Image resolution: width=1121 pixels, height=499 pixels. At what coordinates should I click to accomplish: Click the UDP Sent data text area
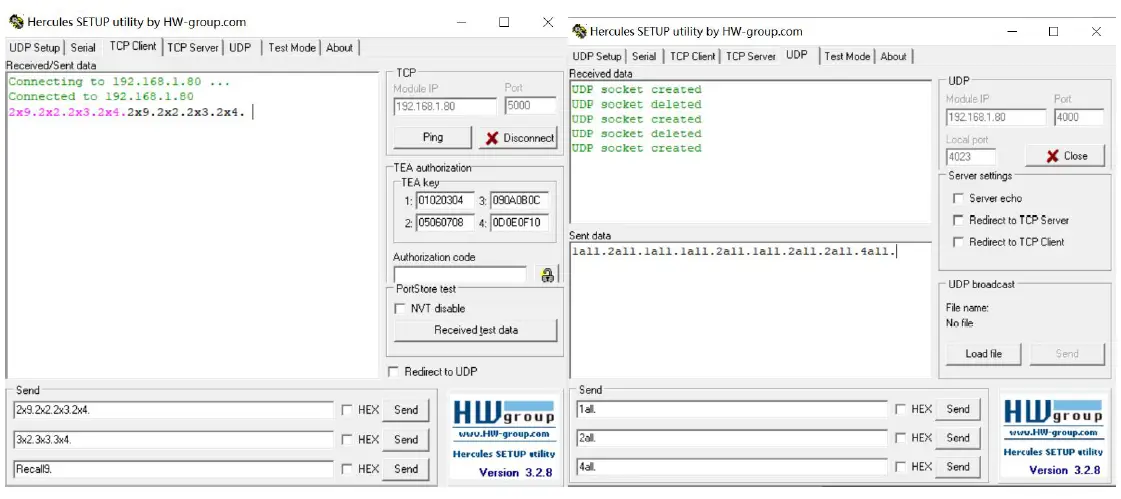click(750, 310)
